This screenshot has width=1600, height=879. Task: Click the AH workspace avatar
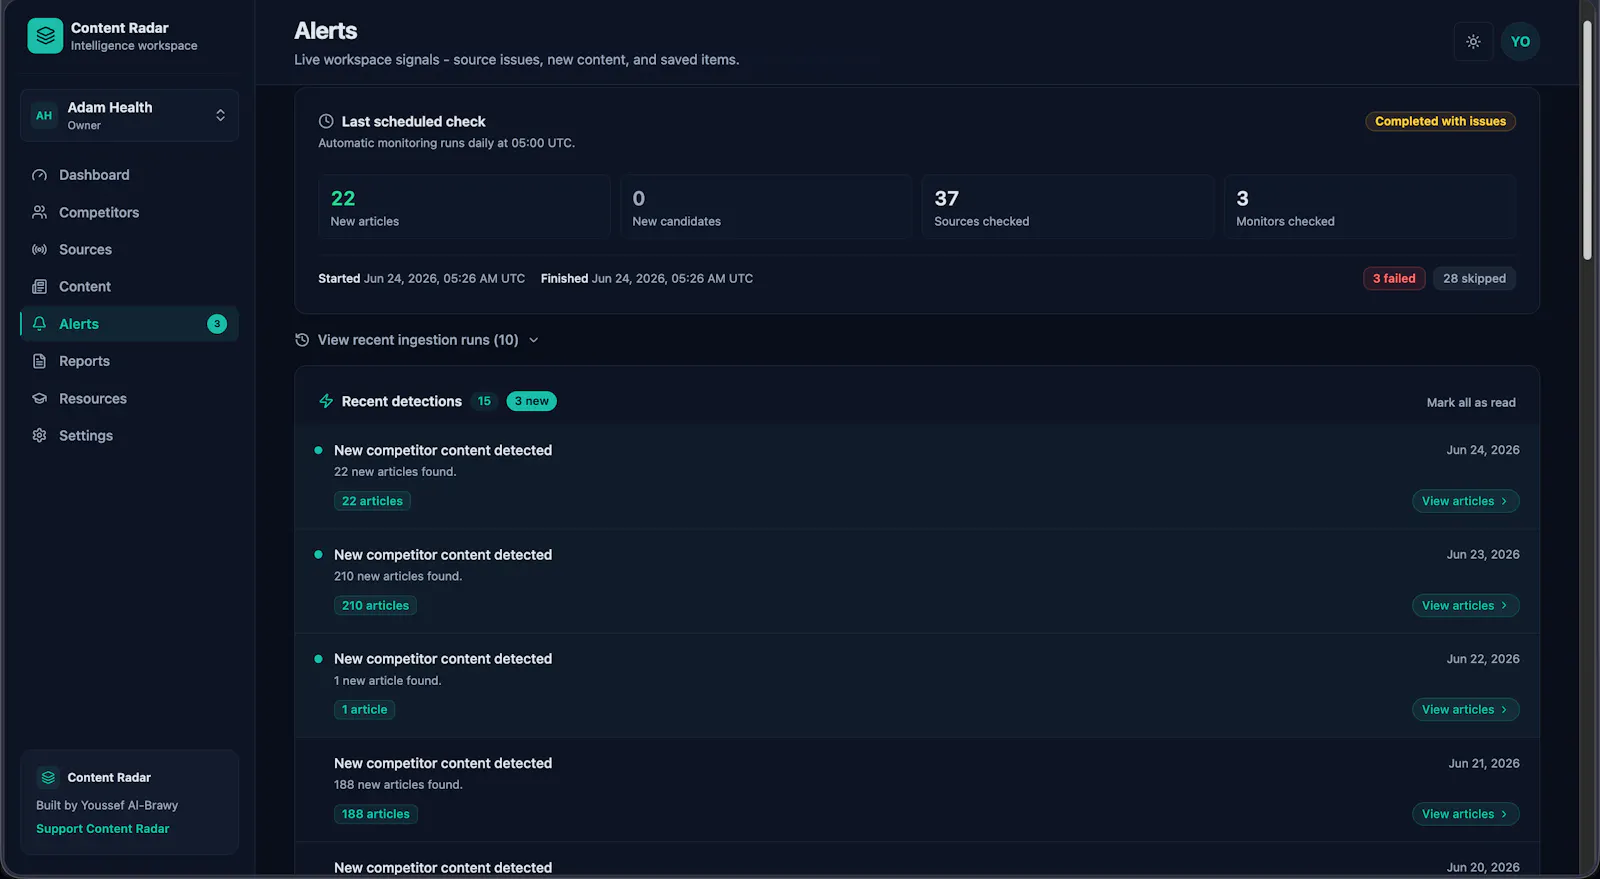[x=44, y=115]
